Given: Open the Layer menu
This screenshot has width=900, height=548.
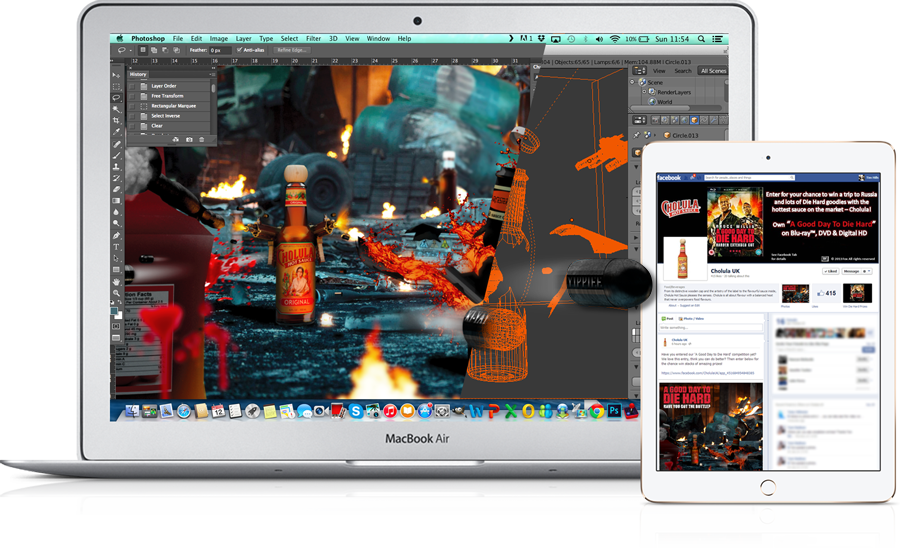Looking at the screenshot, I should pyautogui.click(x=243, y=39).
